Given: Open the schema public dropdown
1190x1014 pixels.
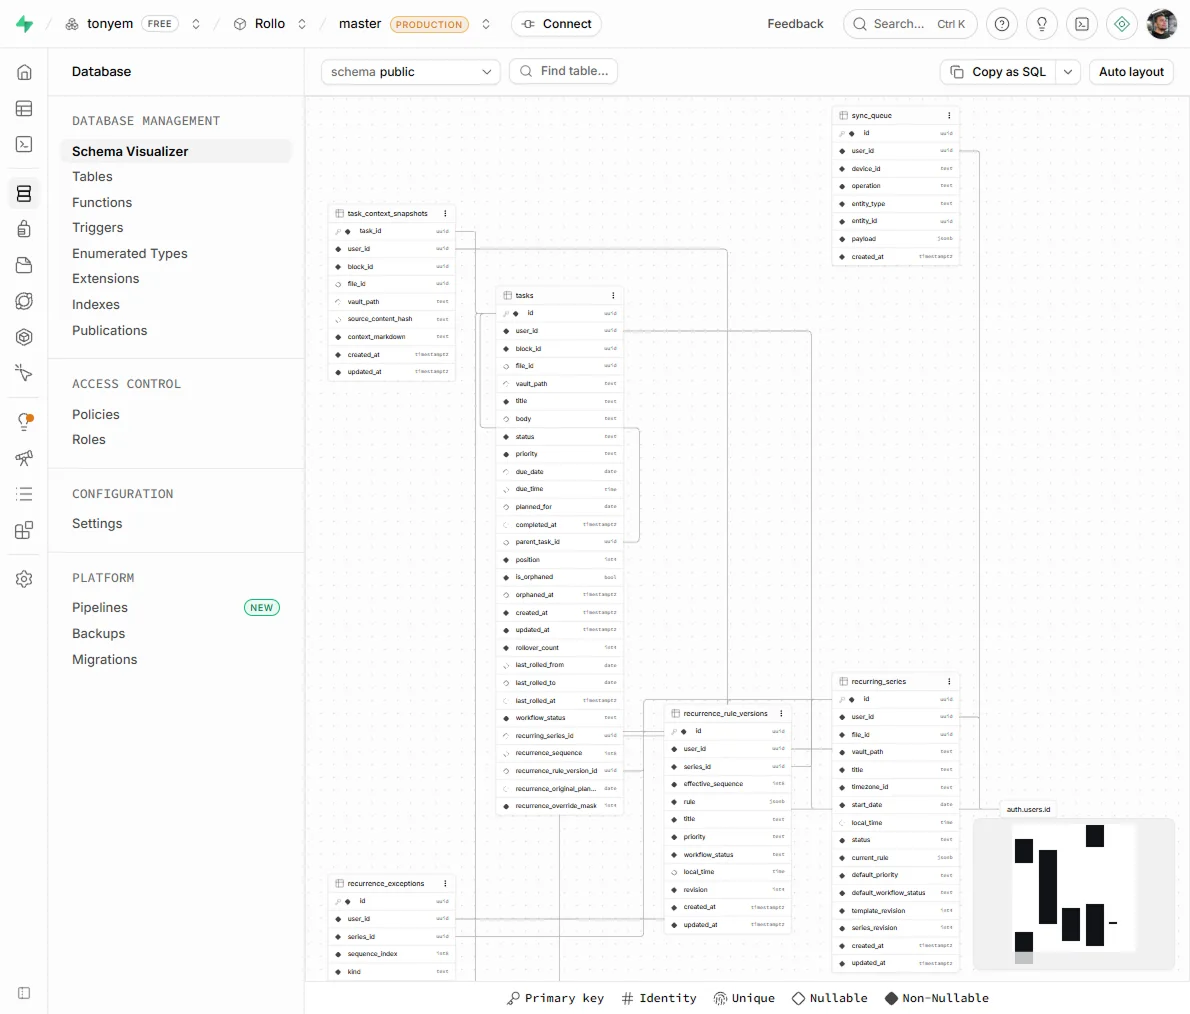Looking at the screenshot, I should pyautogui.click(x=411, y=72).
